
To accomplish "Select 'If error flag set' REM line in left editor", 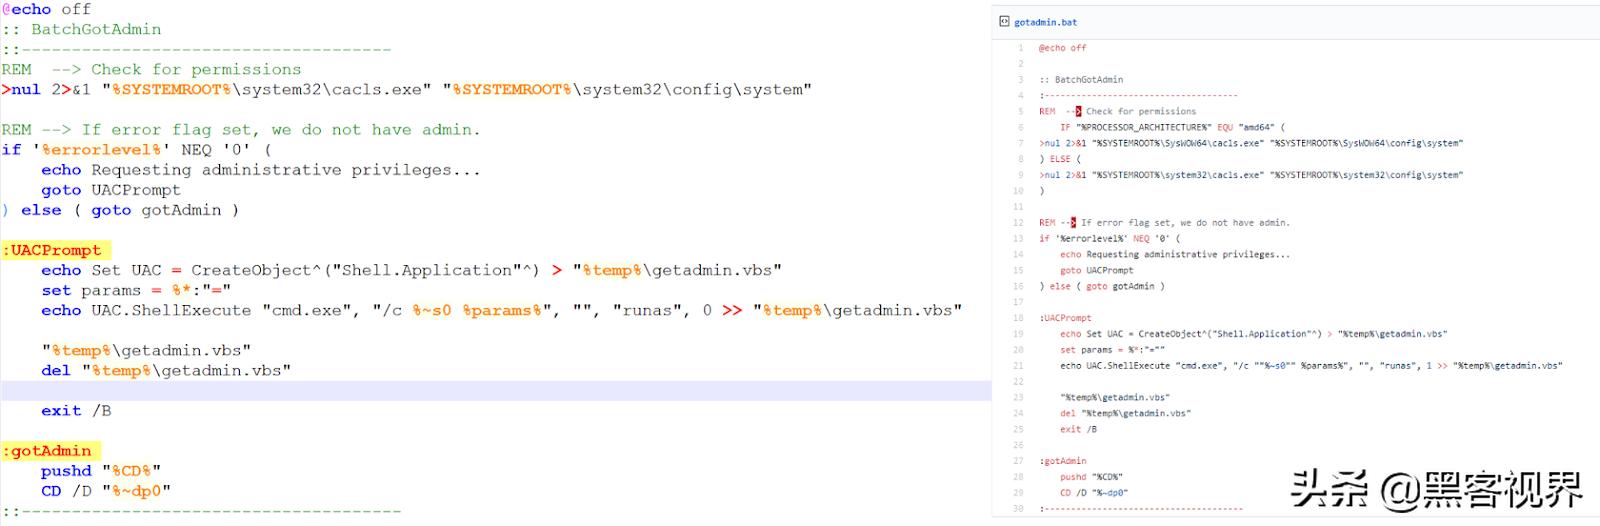I will [241, 129].
